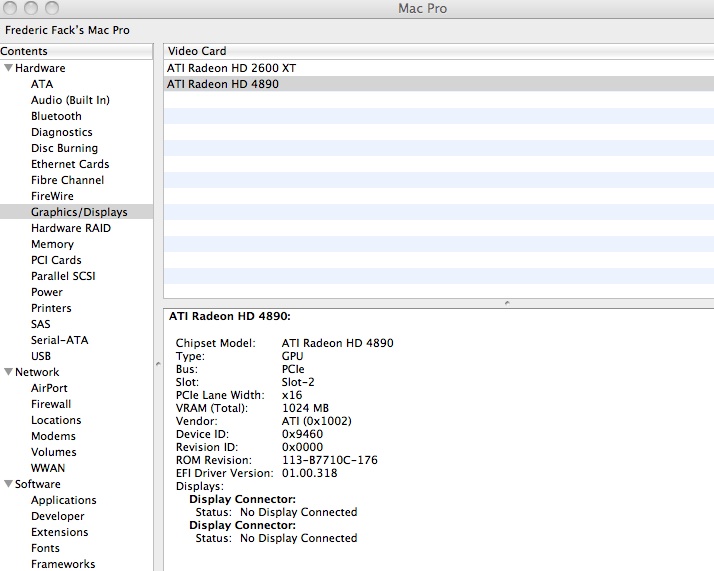Collapse the Hardware disclosure triangle
The width and height of the screenshot is (714, 571).
click(8, 68)
